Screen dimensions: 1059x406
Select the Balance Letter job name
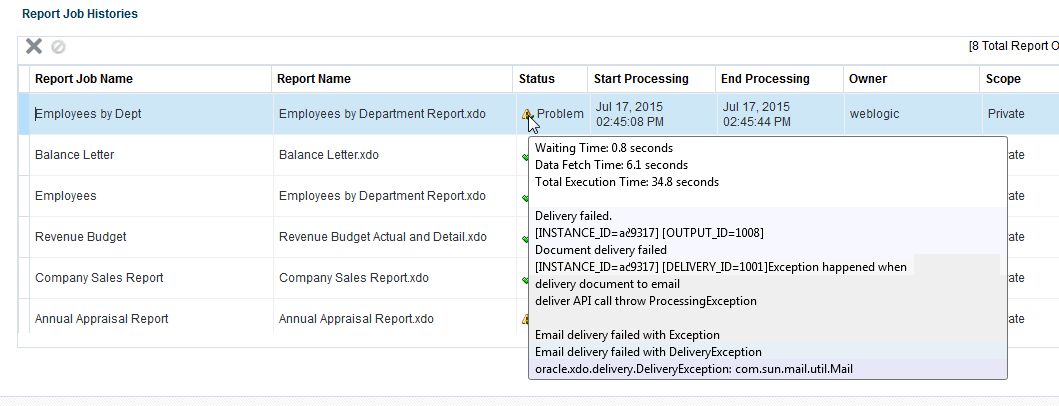[74, 155]
